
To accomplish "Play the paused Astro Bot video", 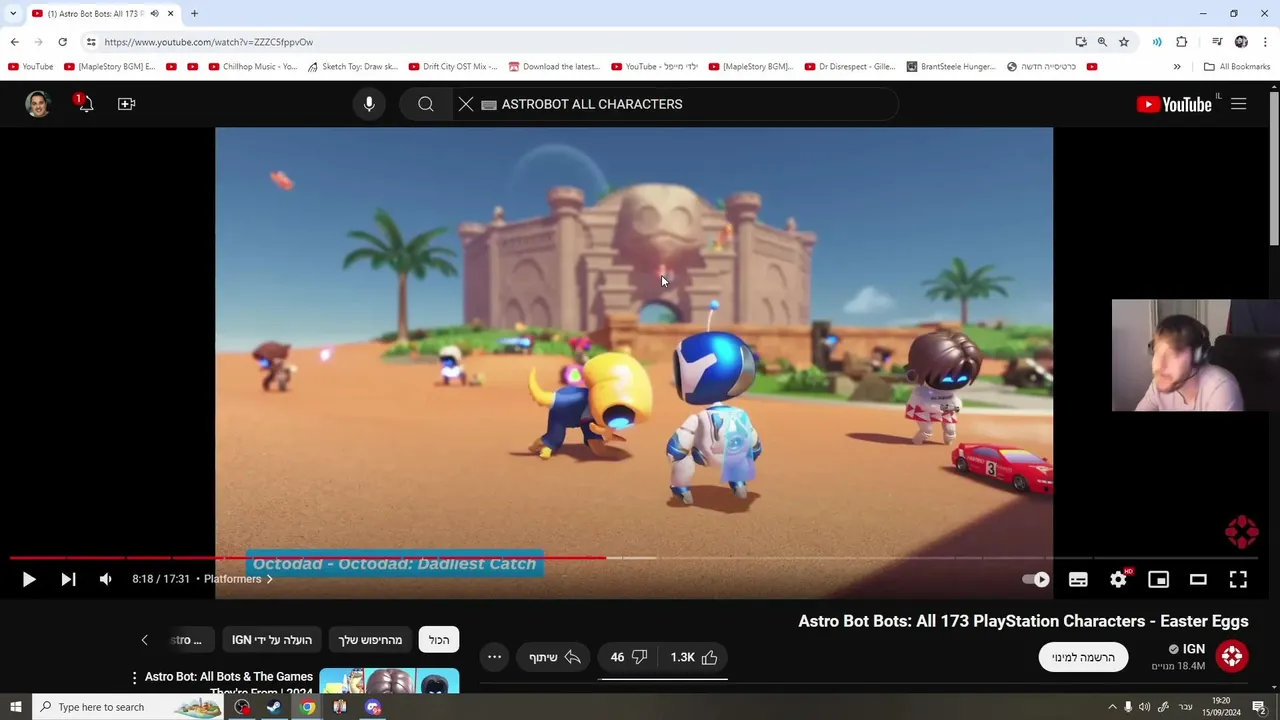I will (x=29, y=579).
